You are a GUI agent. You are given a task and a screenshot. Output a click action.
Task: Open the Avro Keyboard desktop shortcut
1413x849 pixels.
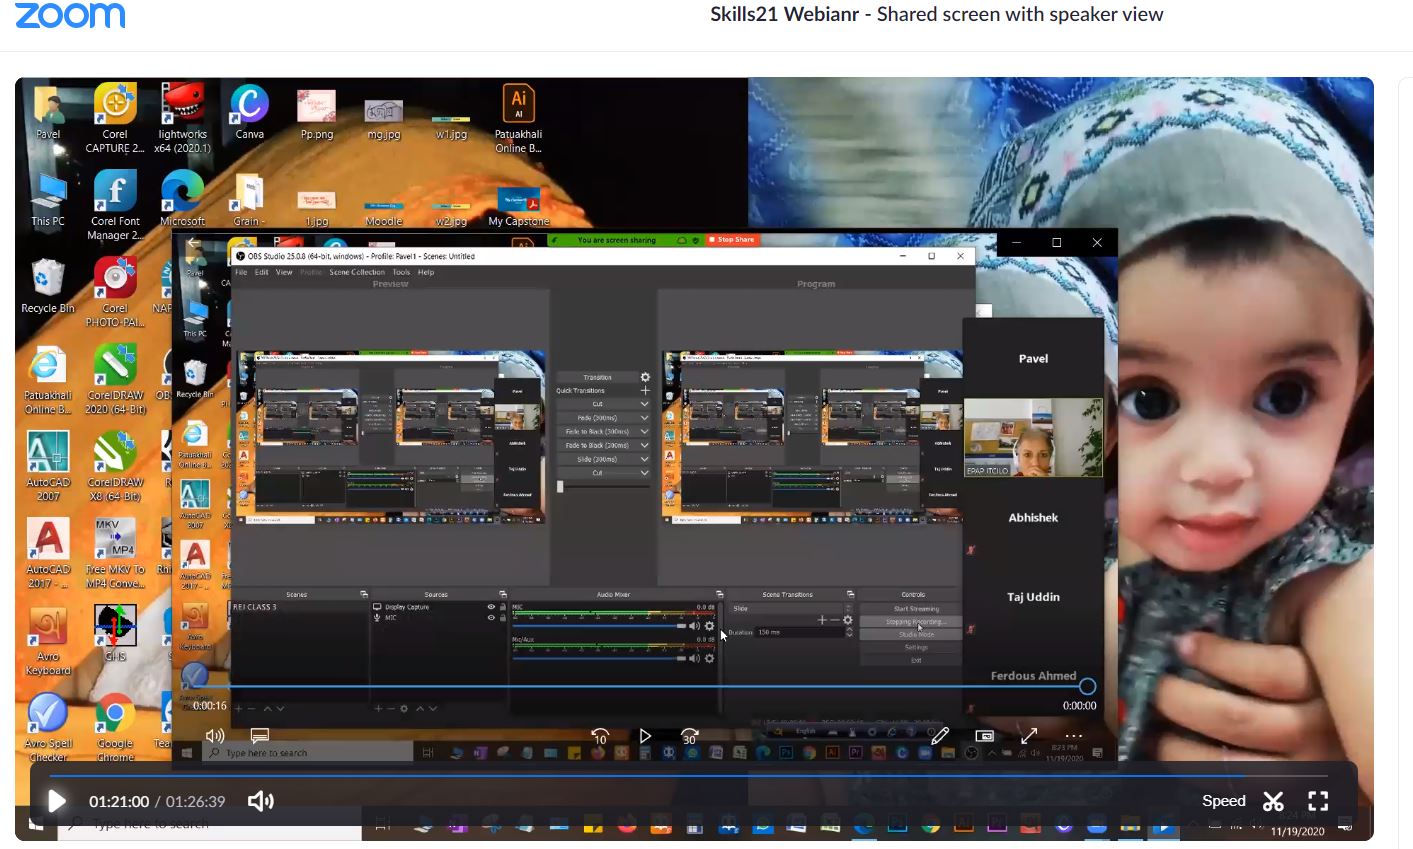[48, 641]
